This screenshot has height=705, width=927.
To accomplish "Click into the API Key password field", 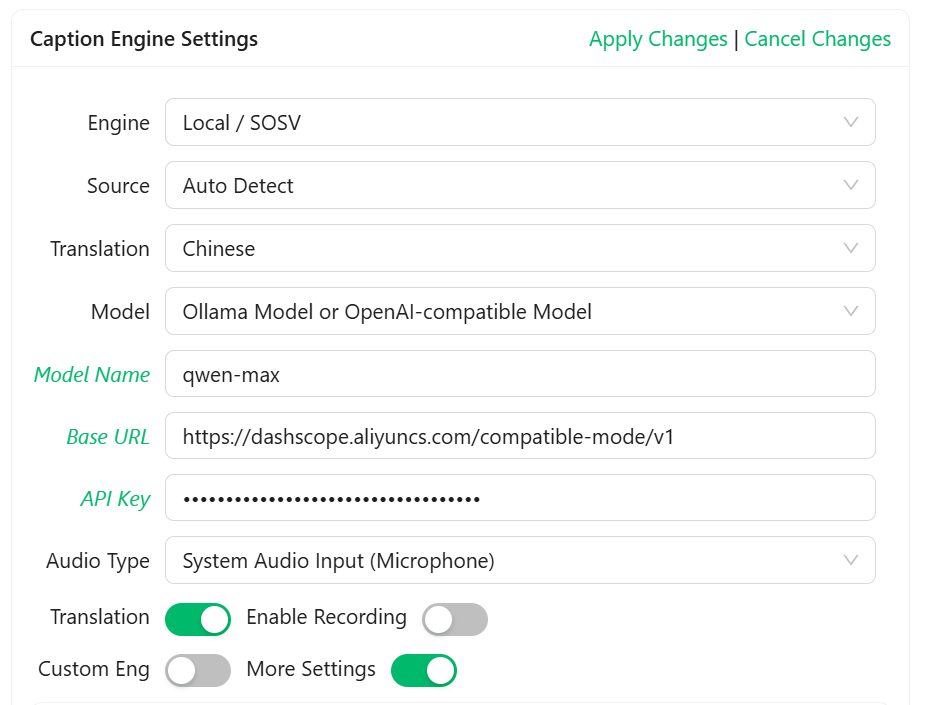I will (520, 498).
